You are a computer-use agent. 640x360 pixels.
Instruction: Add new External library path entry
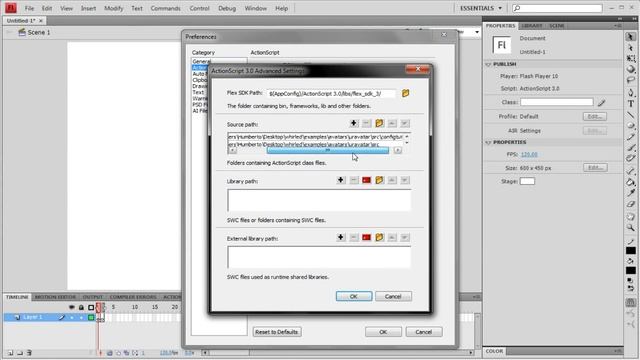tap(341, 237)
